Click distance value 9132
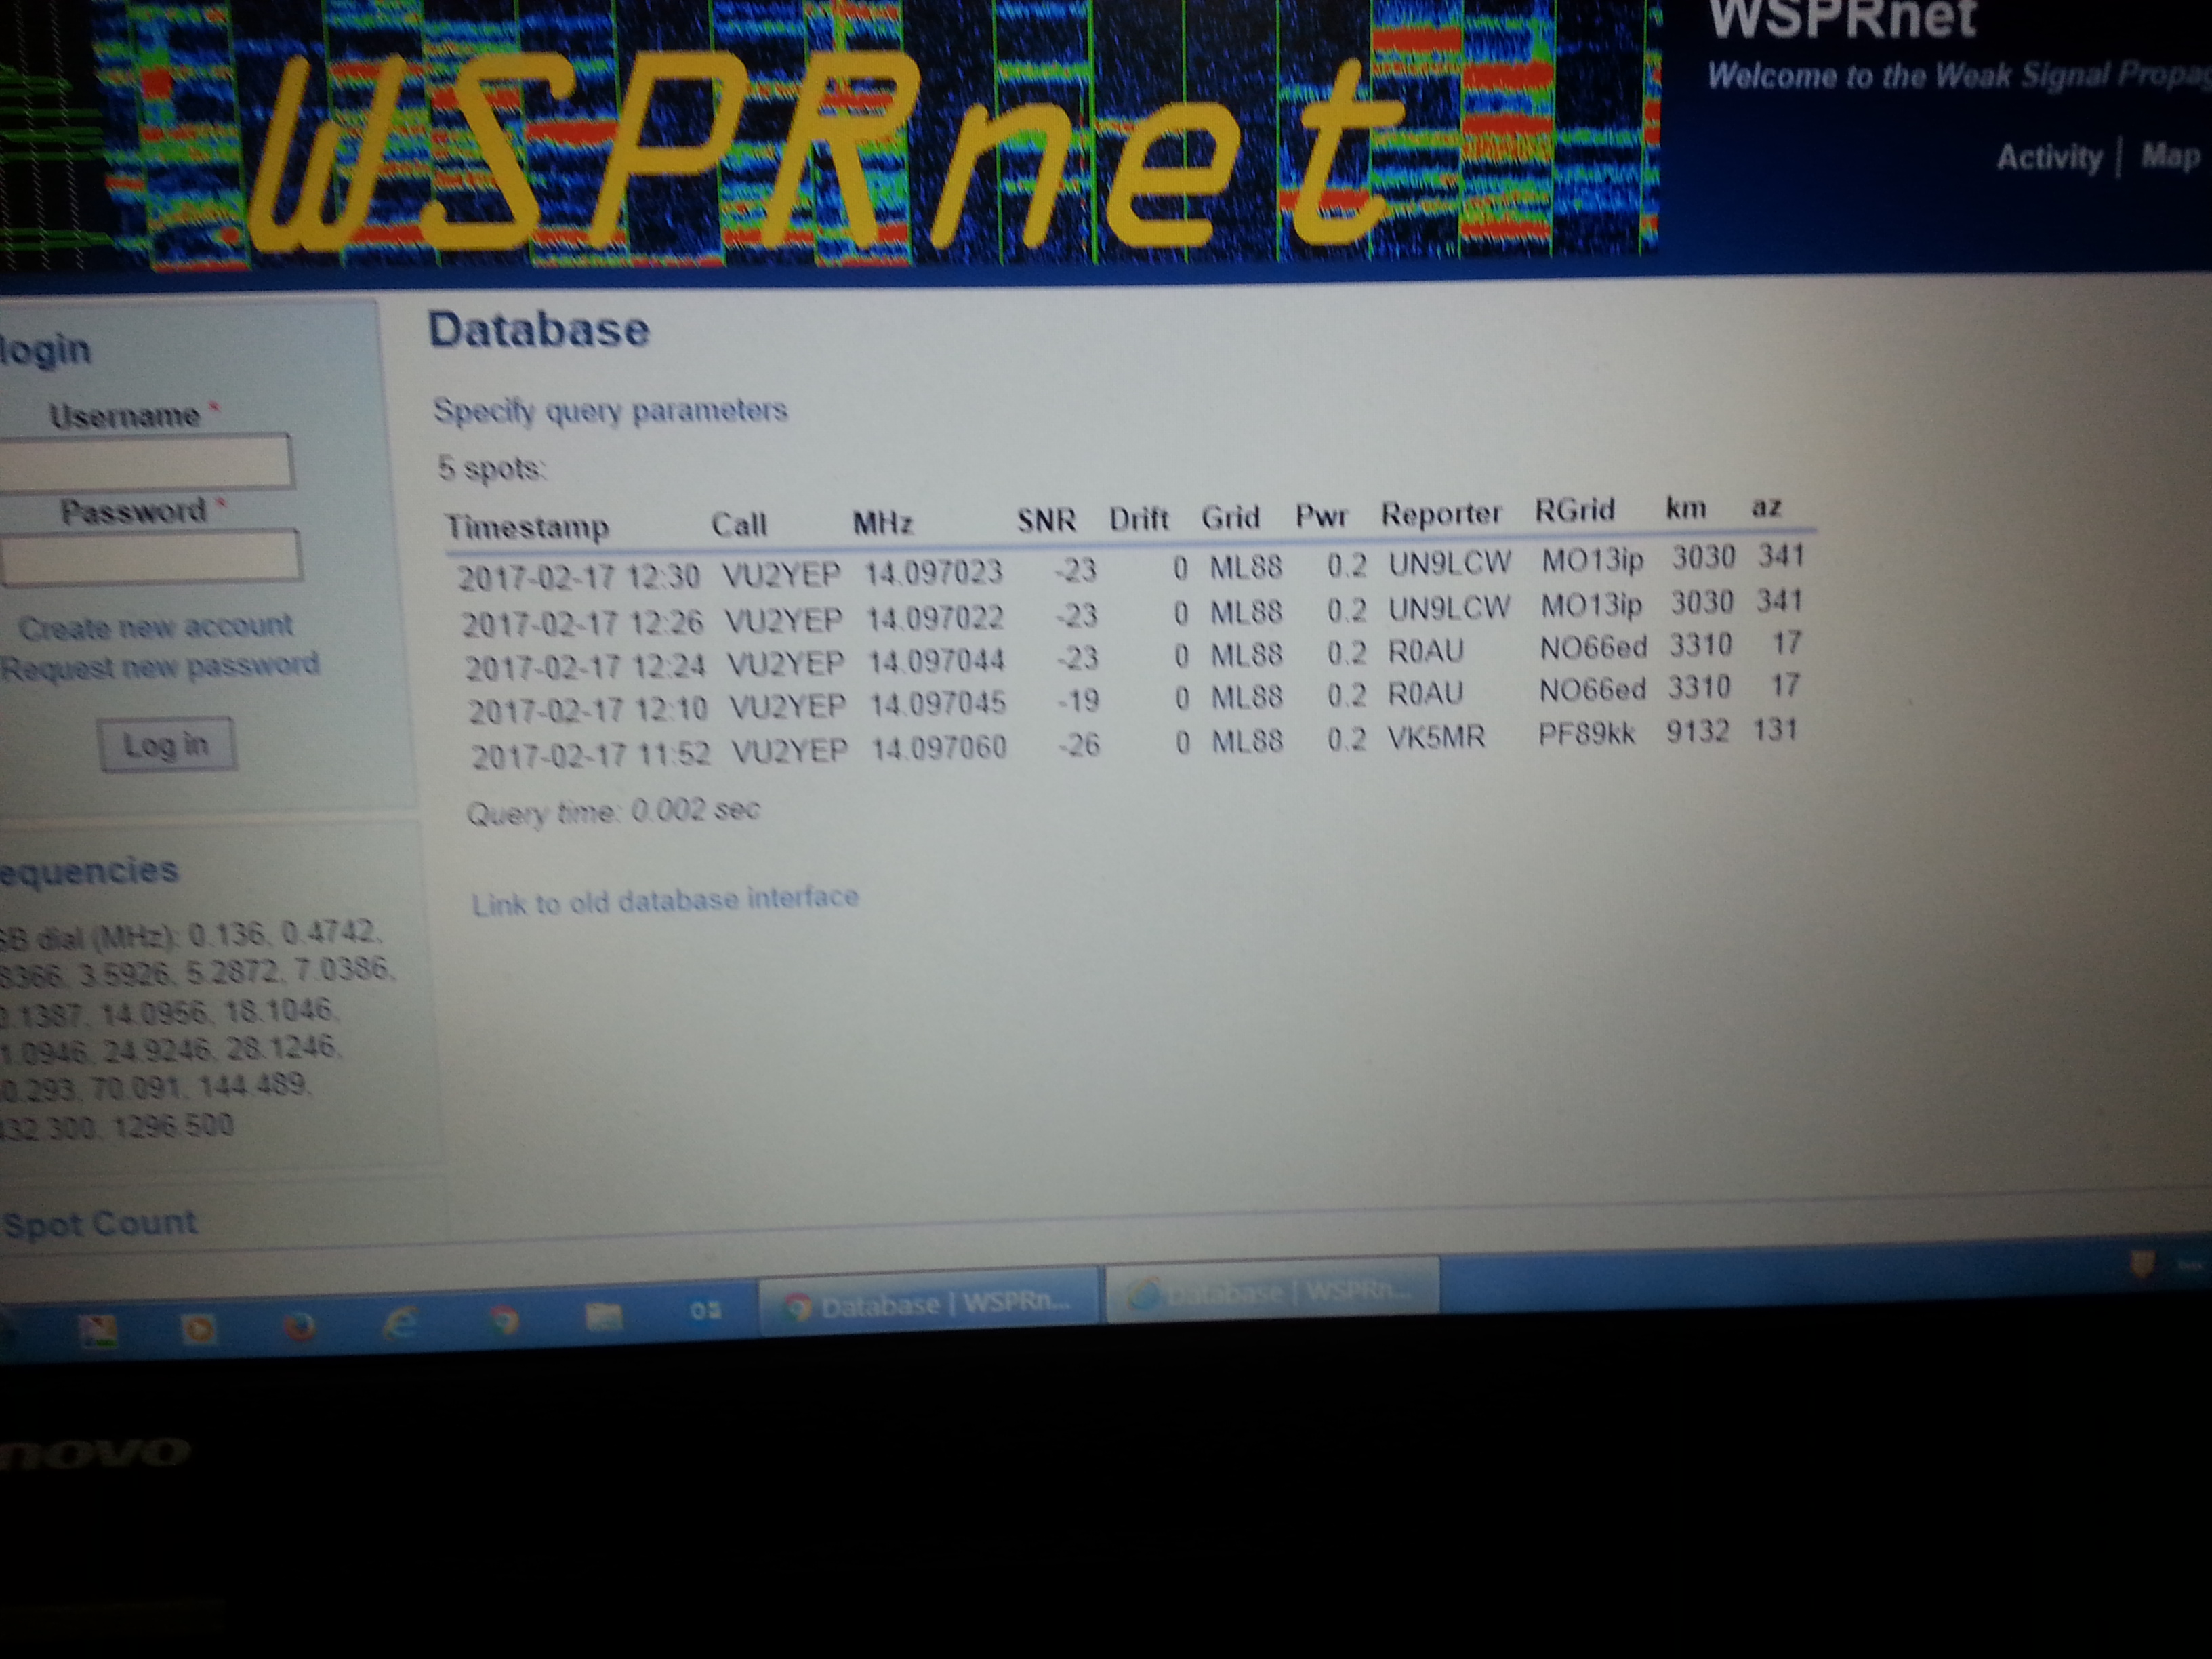This screenshot has height=1659, width=2212. pyautogui.click(x=1698, y=732)
